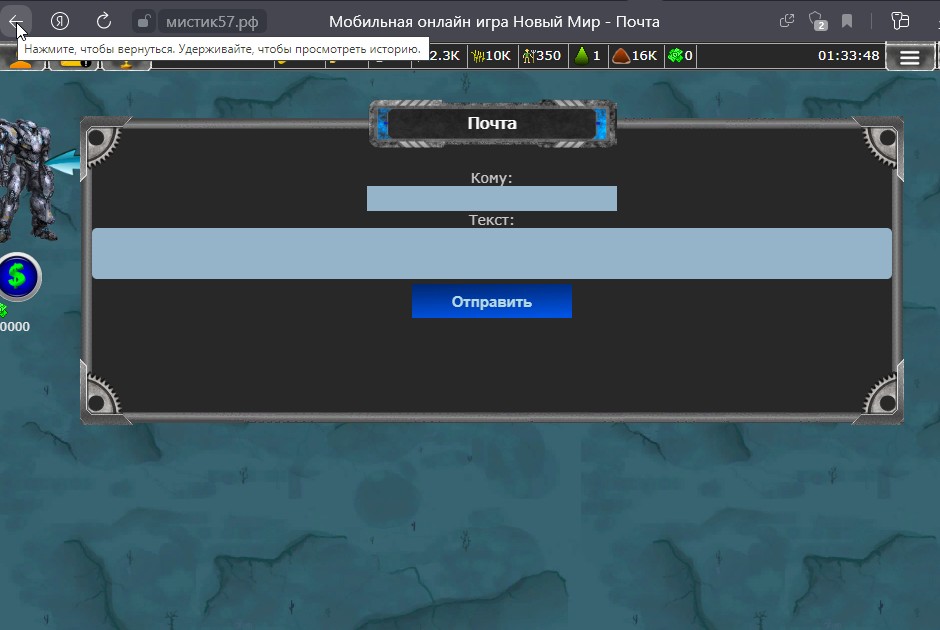Click the 10K resource counter
The image size is (940, 630).
[x=491, y=56]
